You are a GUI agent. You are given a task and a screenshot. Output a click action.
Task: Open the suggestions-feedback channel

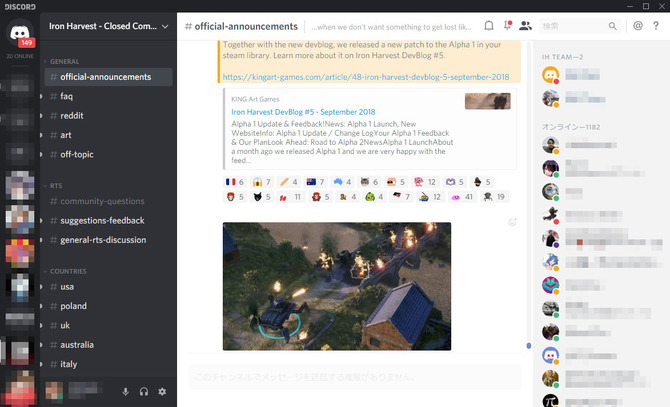point(108,220)
